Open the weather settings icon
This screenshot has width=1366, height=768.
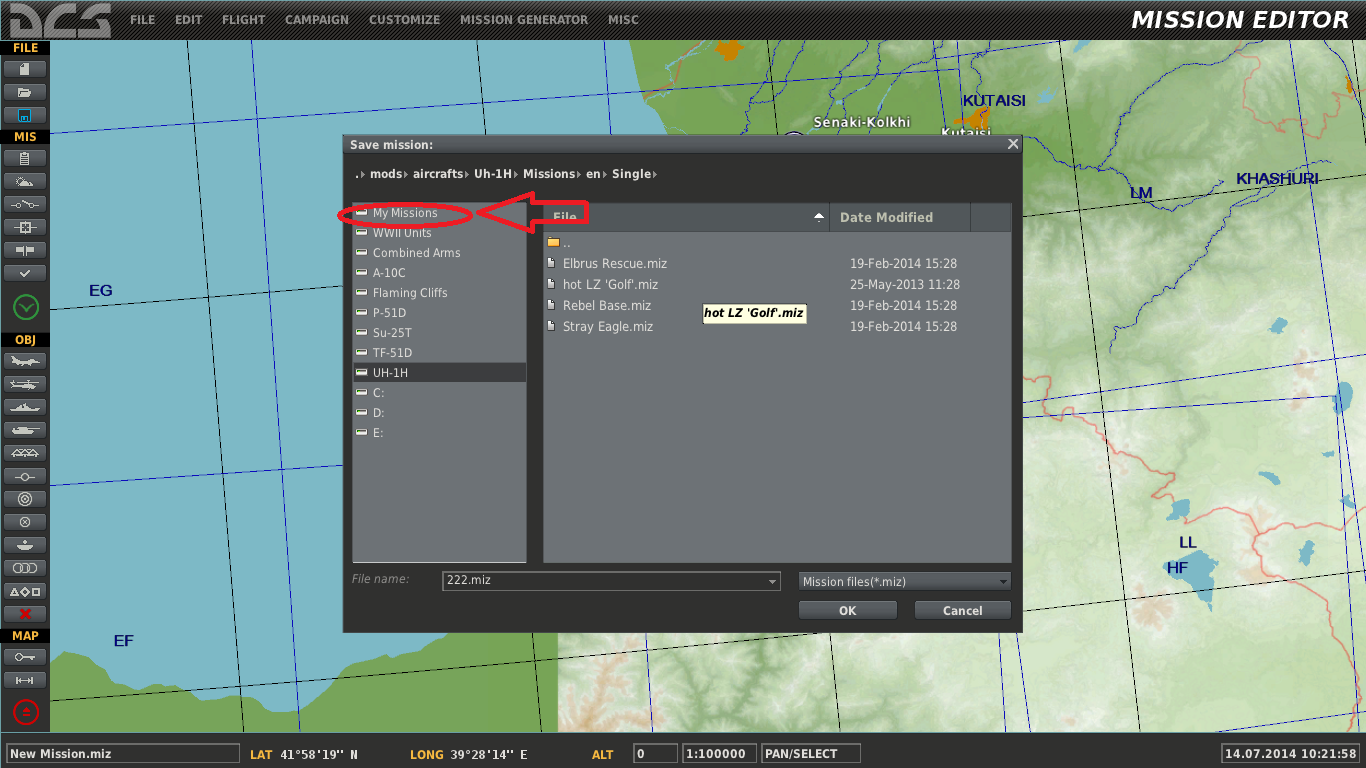click(x=25, y=181)
